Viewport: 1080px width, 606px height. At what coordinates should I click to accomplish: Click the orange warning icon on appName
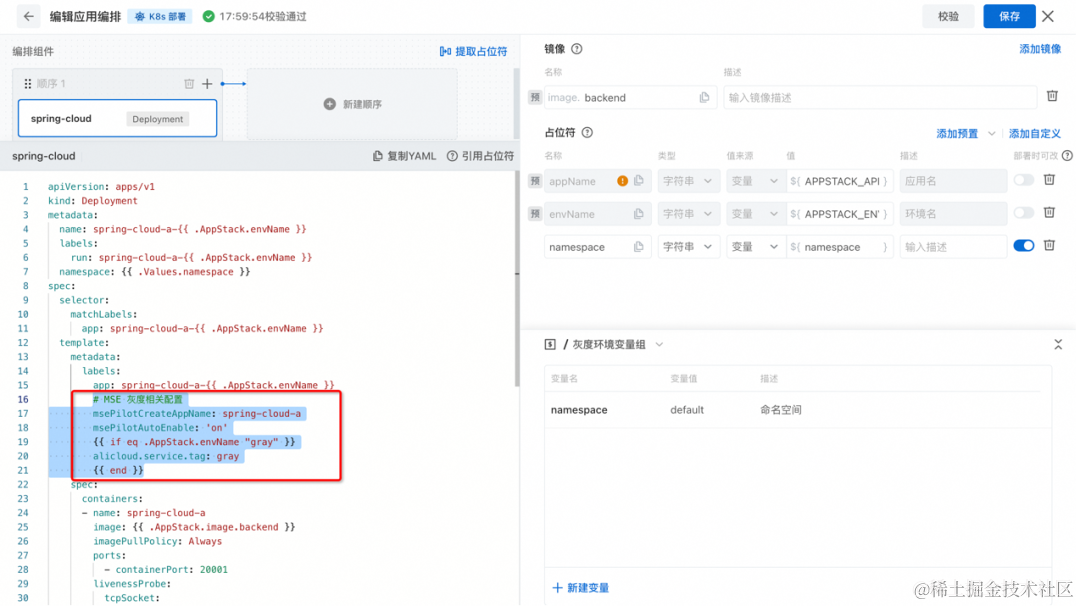click(624, 181)
